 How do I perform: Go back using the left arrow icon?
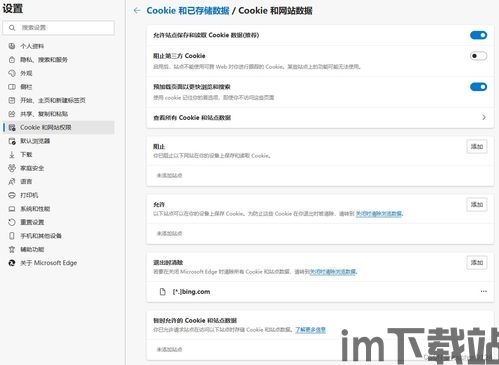tap(137, 11)
